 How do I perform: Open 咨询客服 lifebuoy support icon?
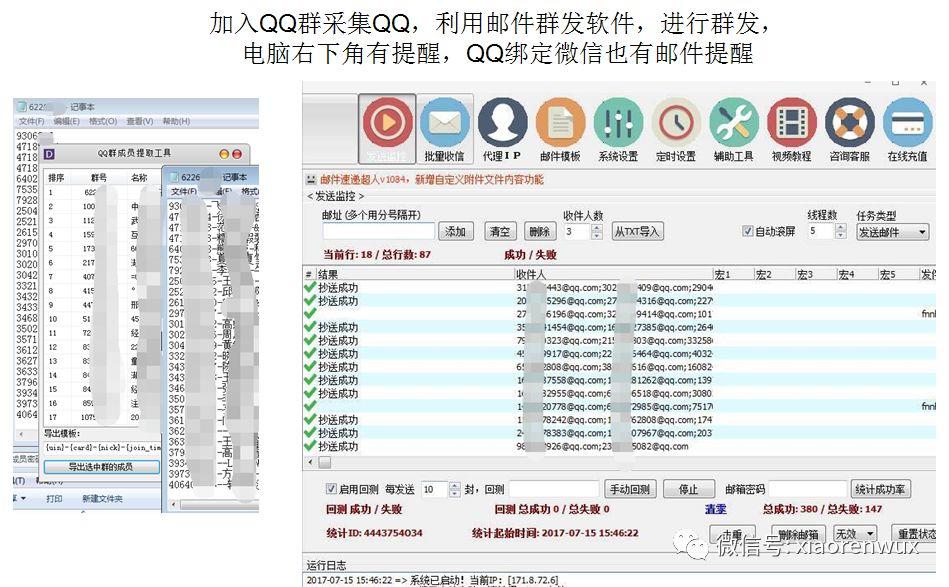tap(850, 123)
